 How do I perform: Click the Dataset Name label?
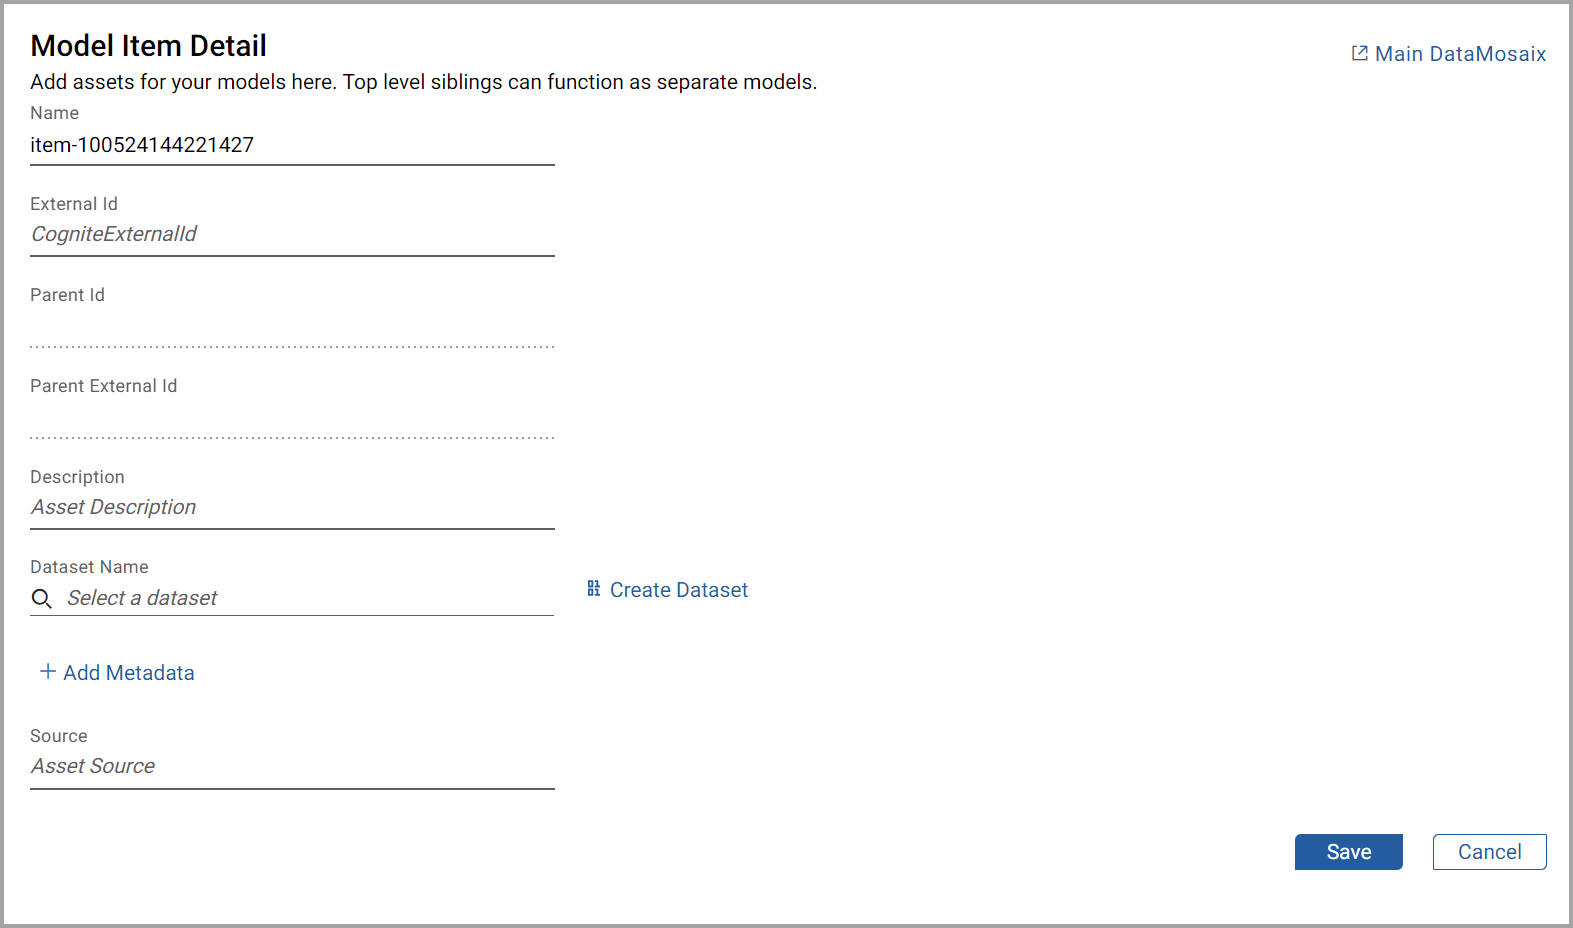click(89, 567)
